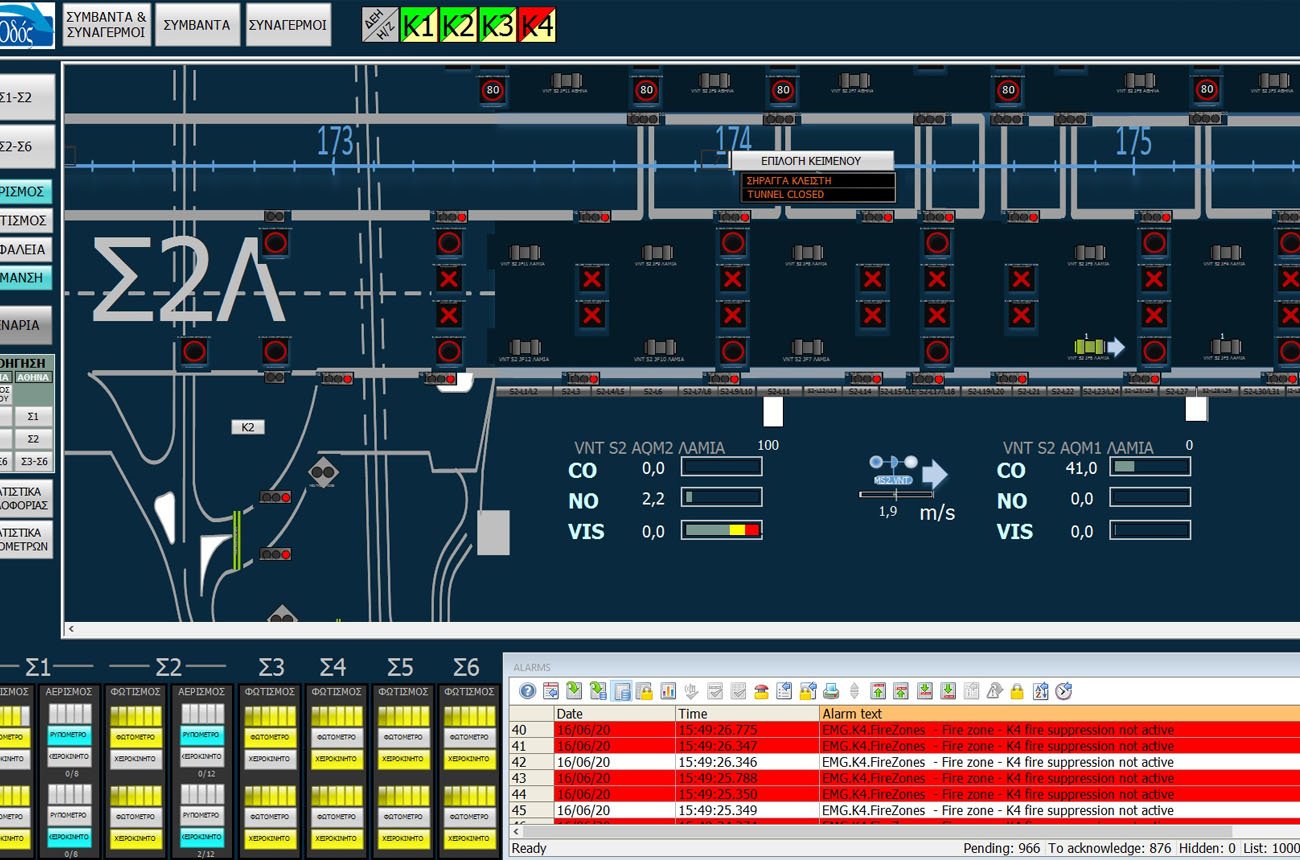1300x860 pixels.
Task: Click the K2 label on the map
Action: coord(248,427)
